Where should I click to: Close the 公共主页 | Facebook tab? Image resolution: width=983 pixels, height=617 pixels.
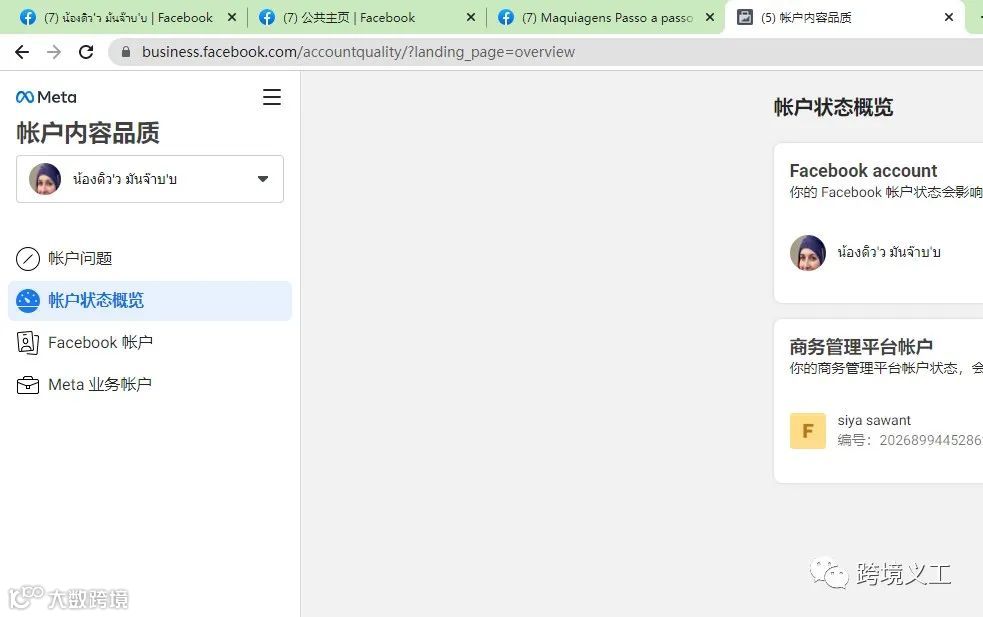pos(471,18)
